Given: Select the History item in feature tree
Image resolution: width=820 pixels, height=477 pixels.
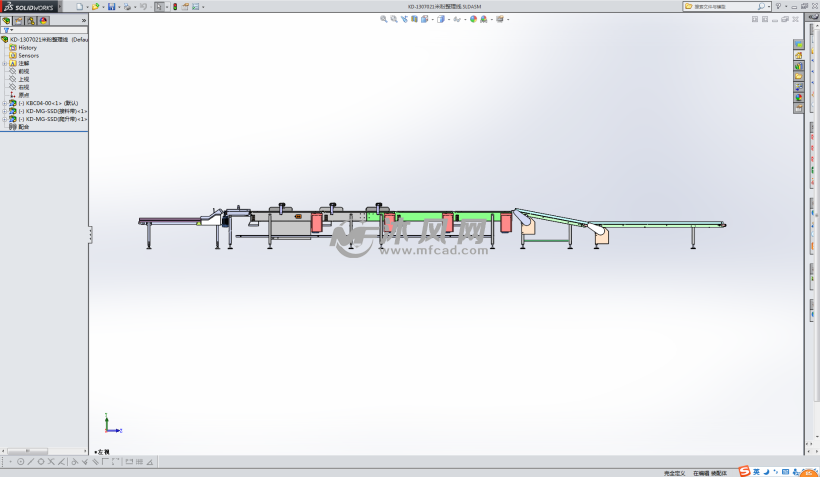Looking at the screenshot, I should [27, 47].
